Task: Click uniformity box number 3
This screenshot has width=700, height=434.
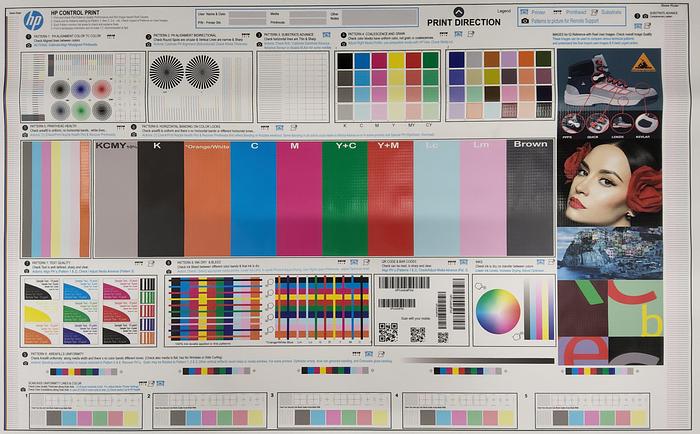Action: 334,410
